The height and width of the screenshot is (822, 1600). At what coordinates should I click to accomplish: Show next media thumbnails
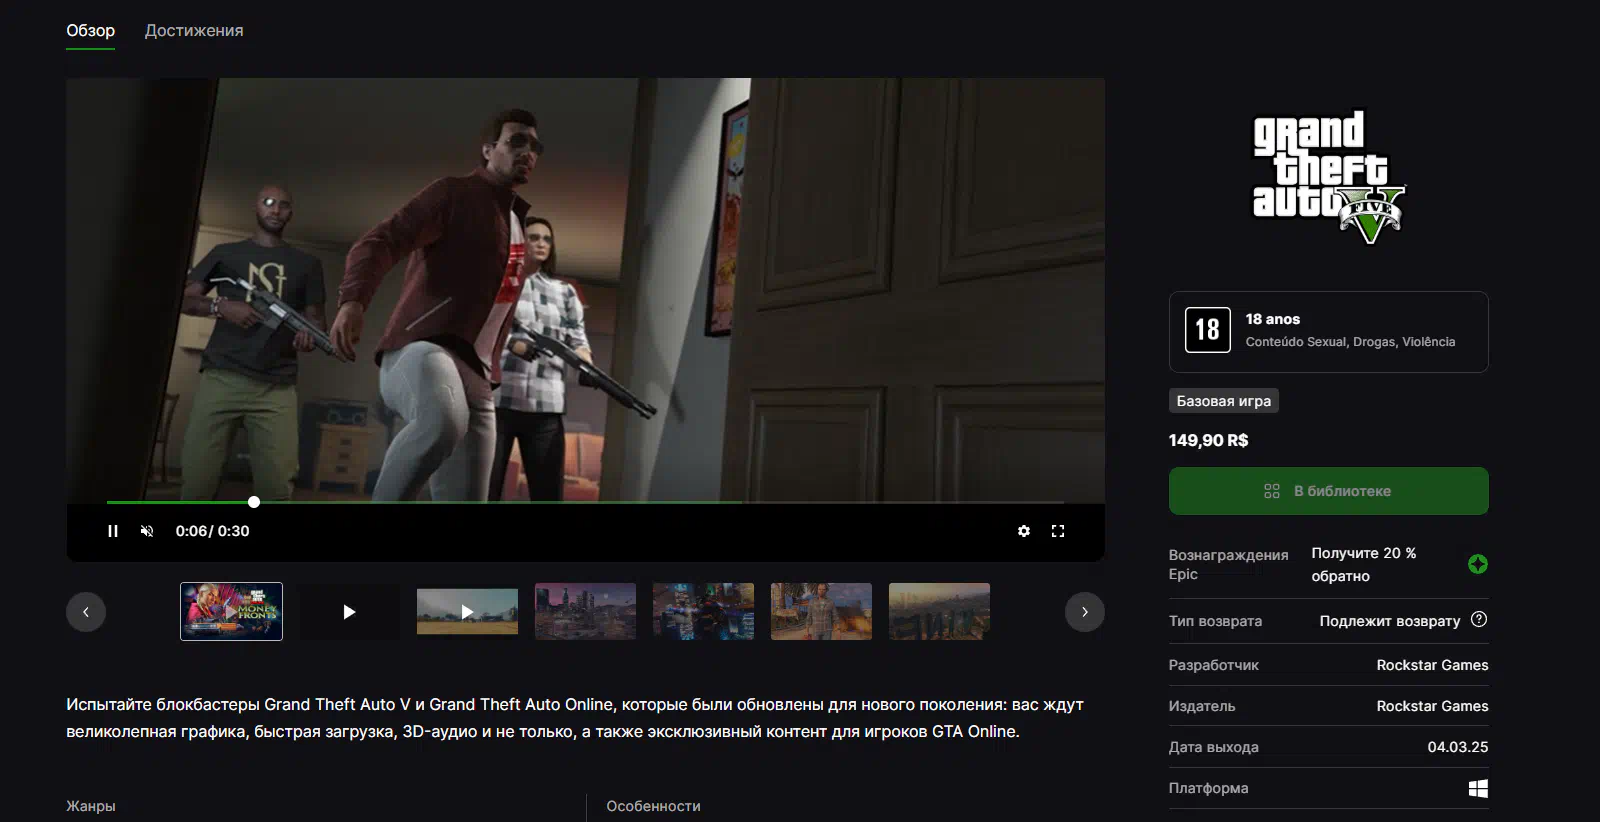pyautogui.click(x=1085, y=612)
